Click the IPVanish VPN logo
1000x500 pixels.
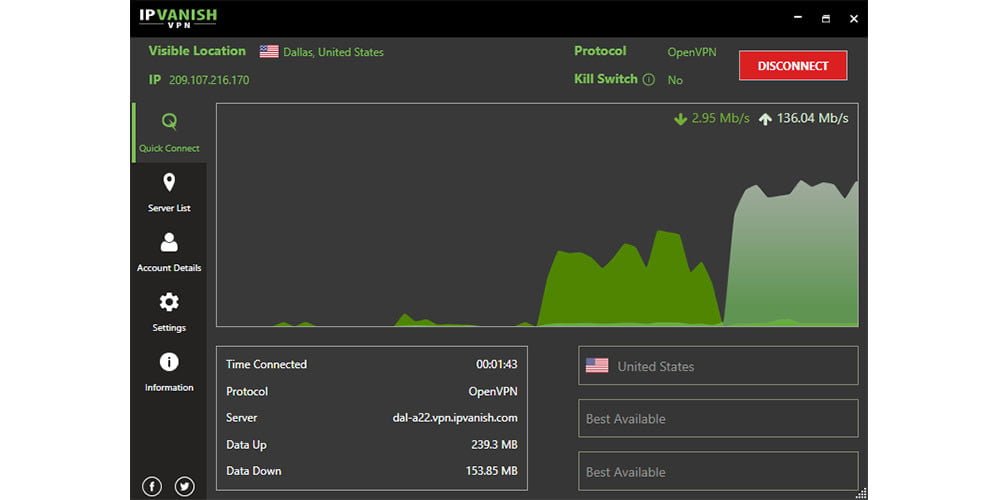click(x=178, y=18)
